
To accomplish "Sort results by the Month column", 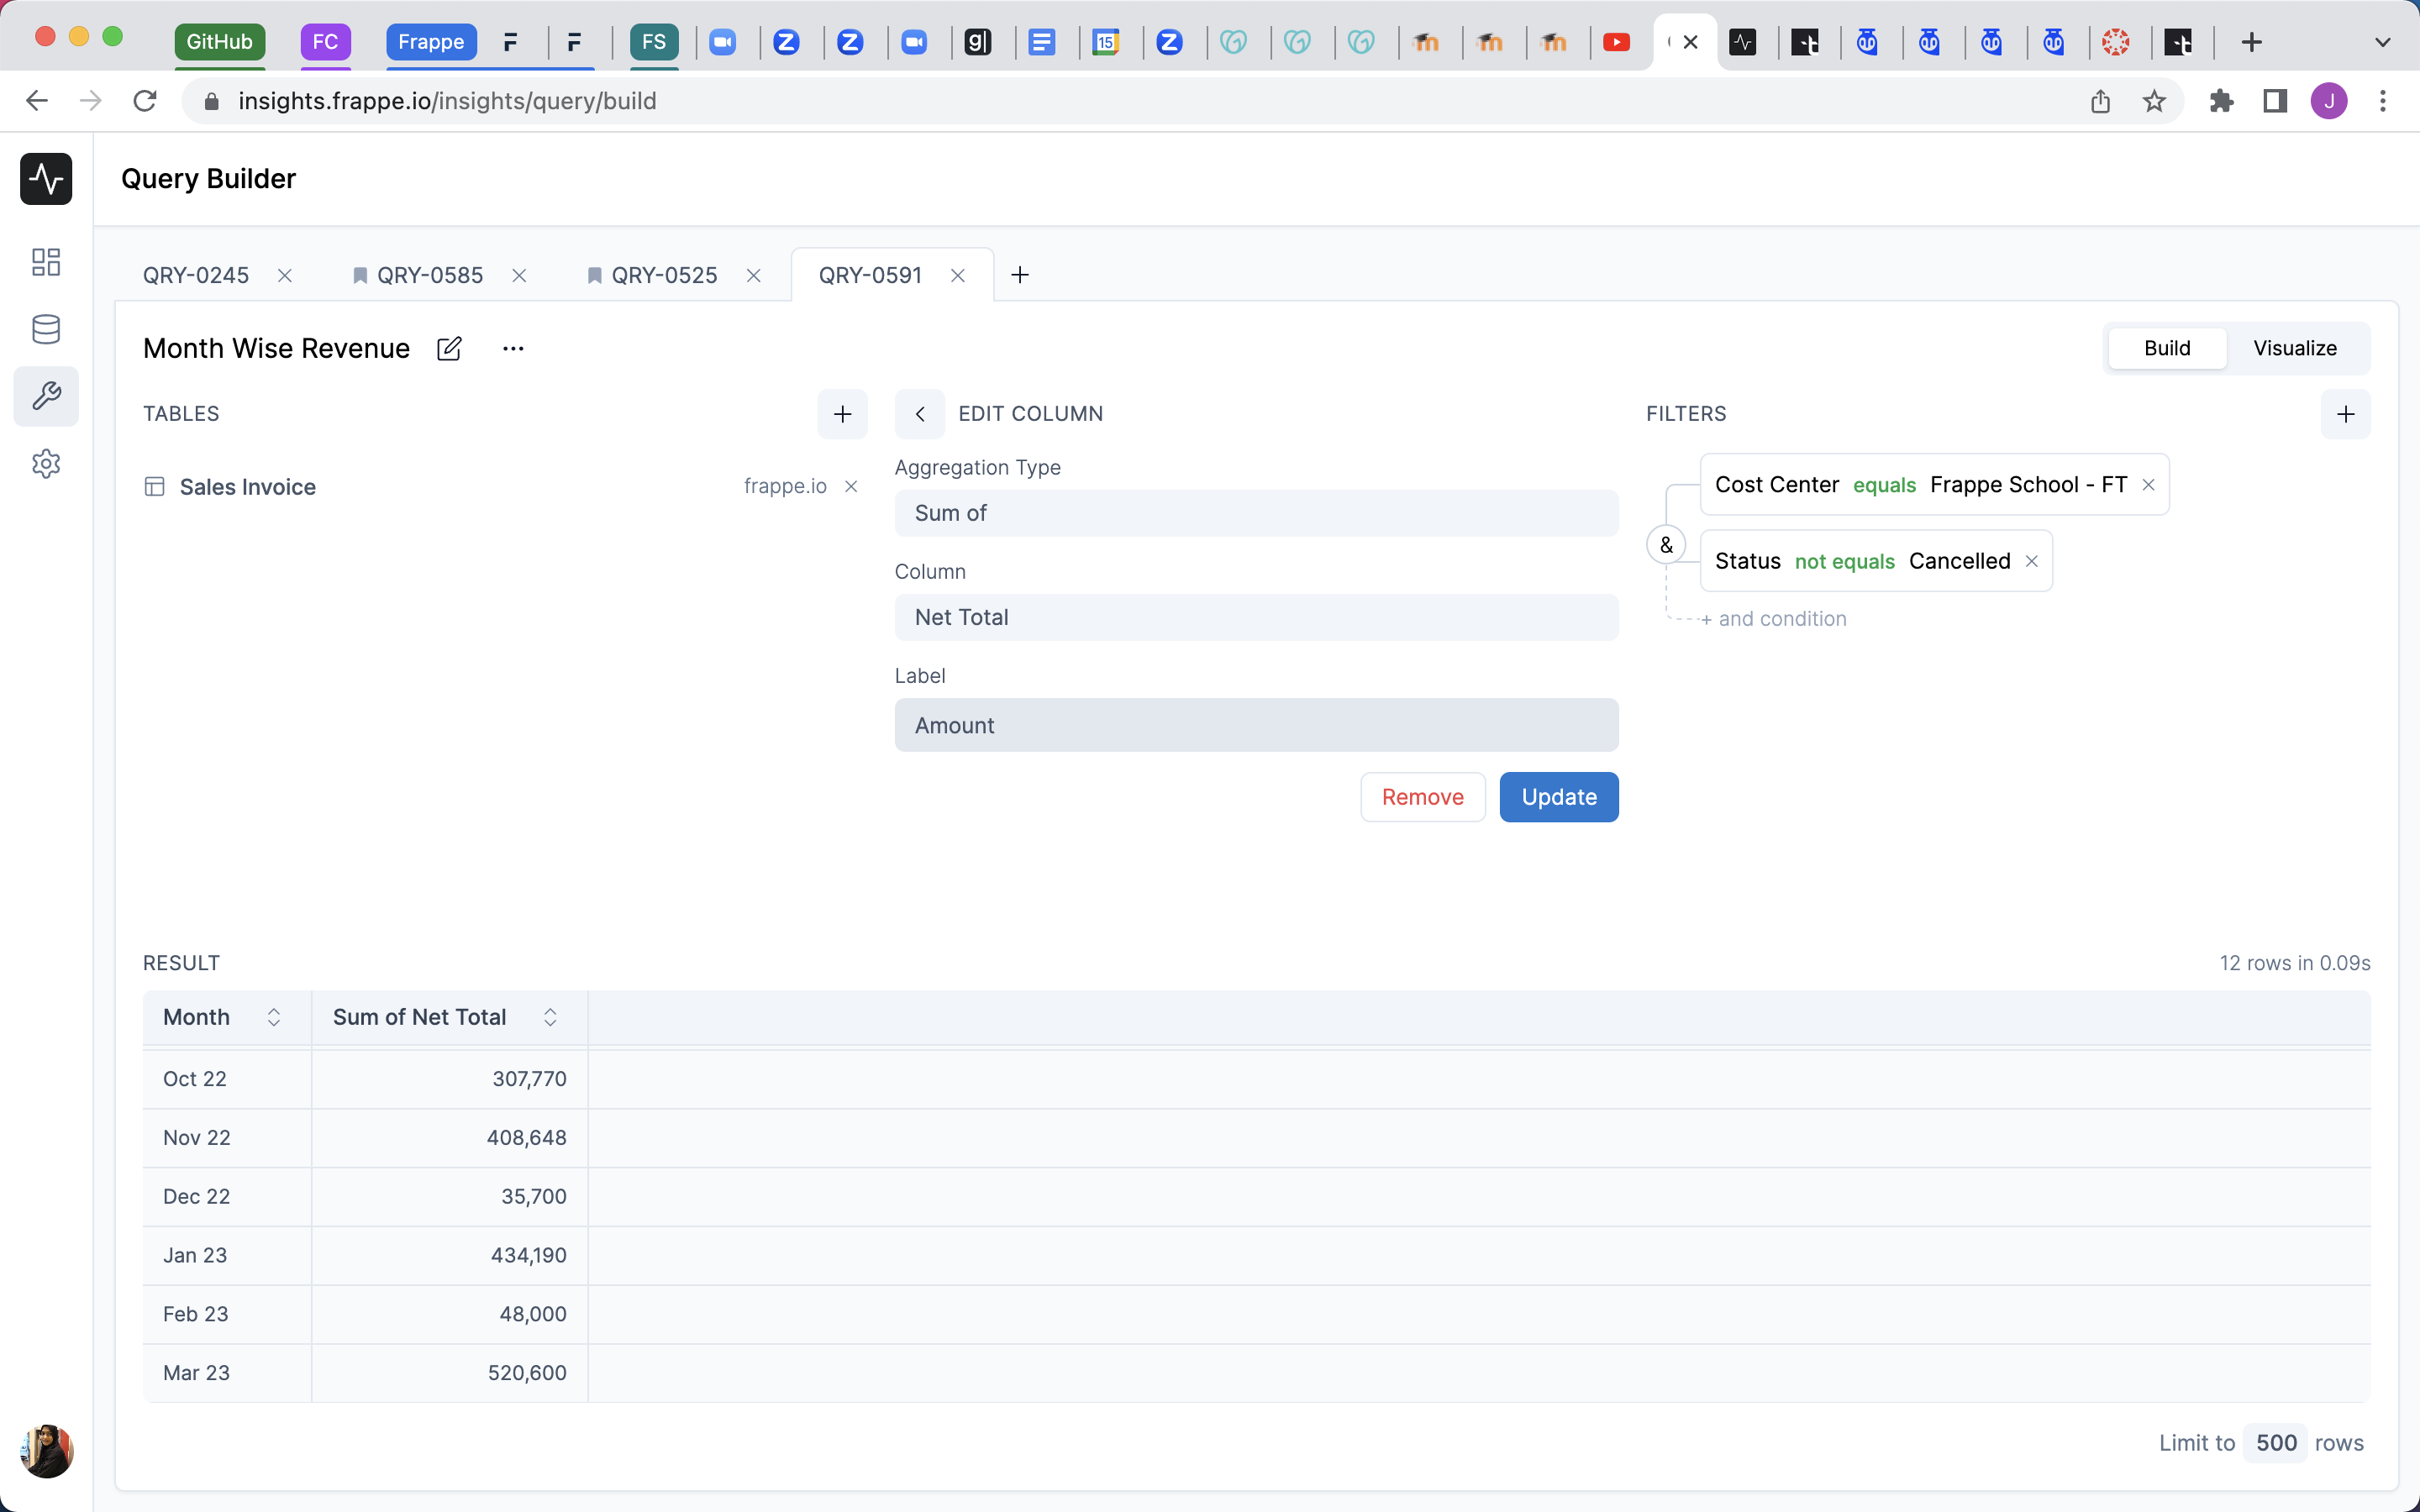I will click(x=273, y=1017).
